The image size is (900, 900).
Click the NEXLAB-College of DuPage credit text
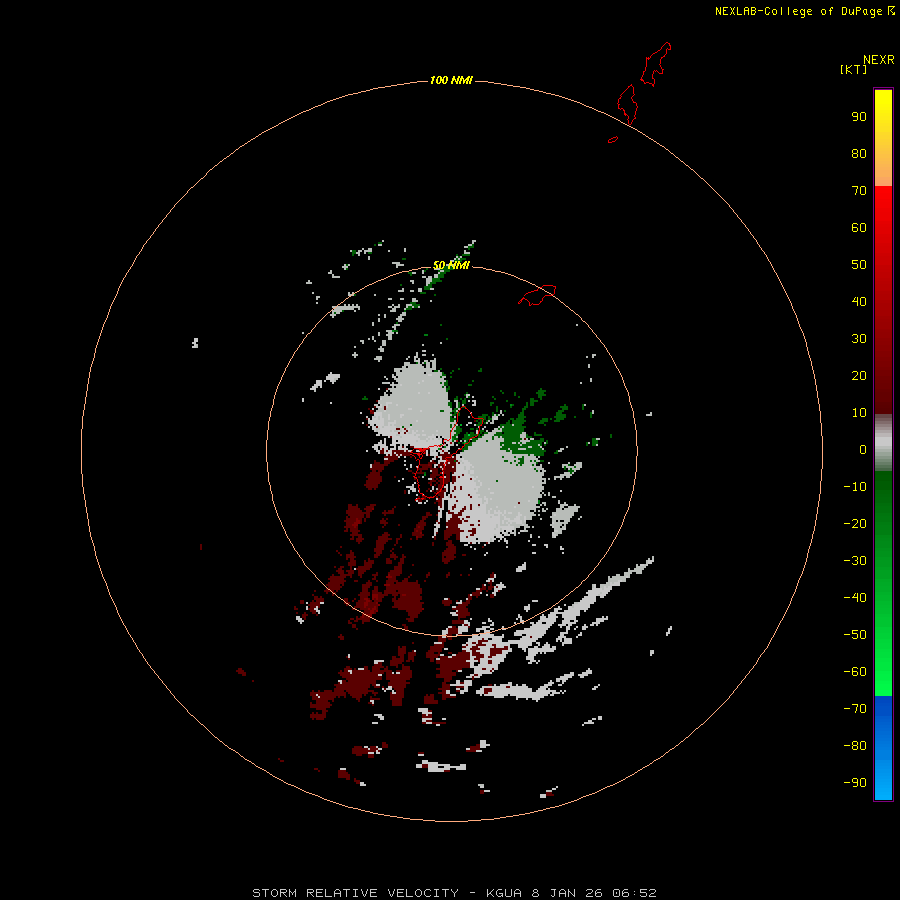[x=804, y=11]
